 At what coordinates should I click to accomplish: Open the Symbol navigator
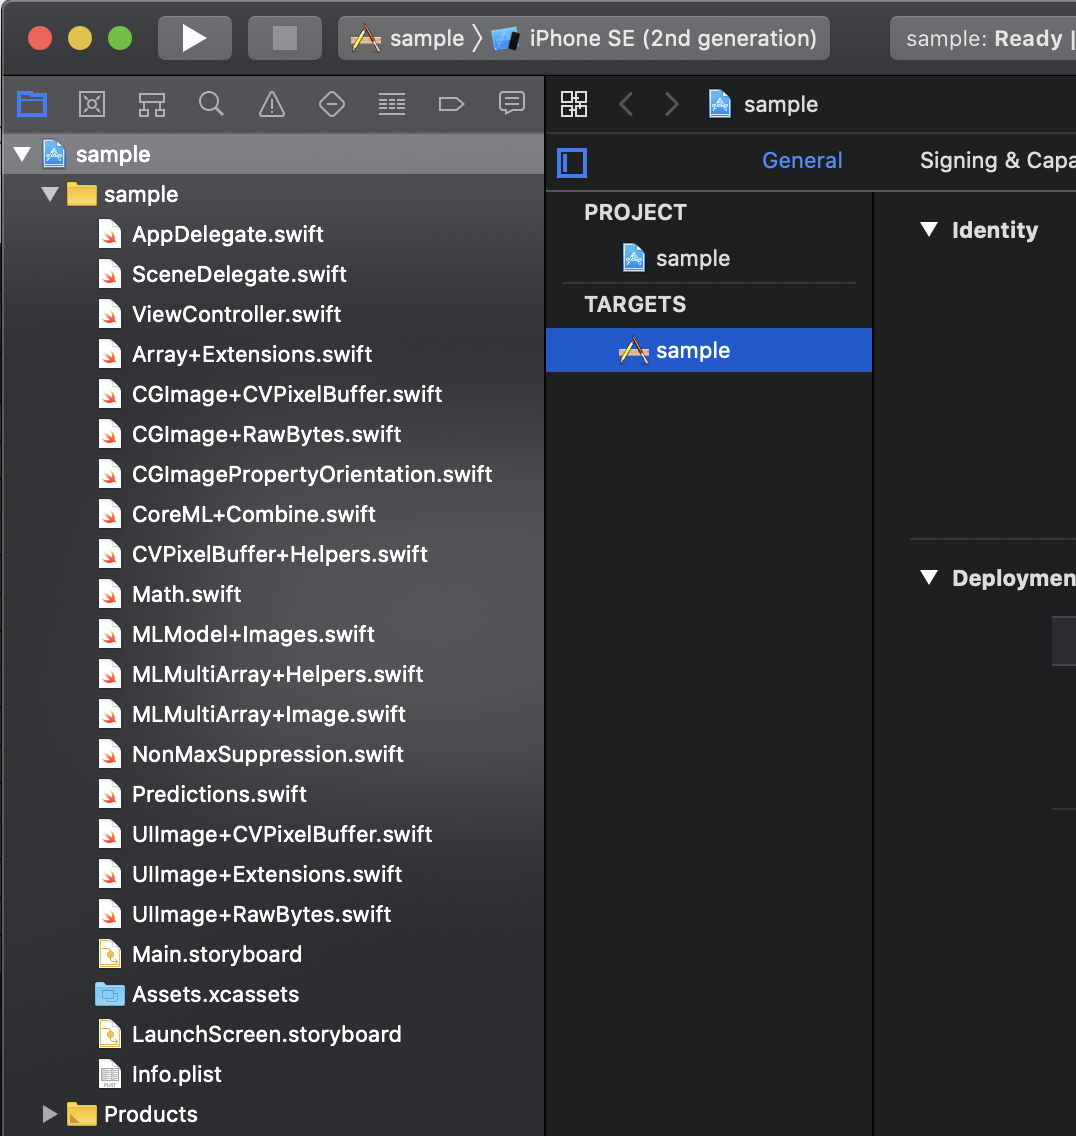point(152,104)
